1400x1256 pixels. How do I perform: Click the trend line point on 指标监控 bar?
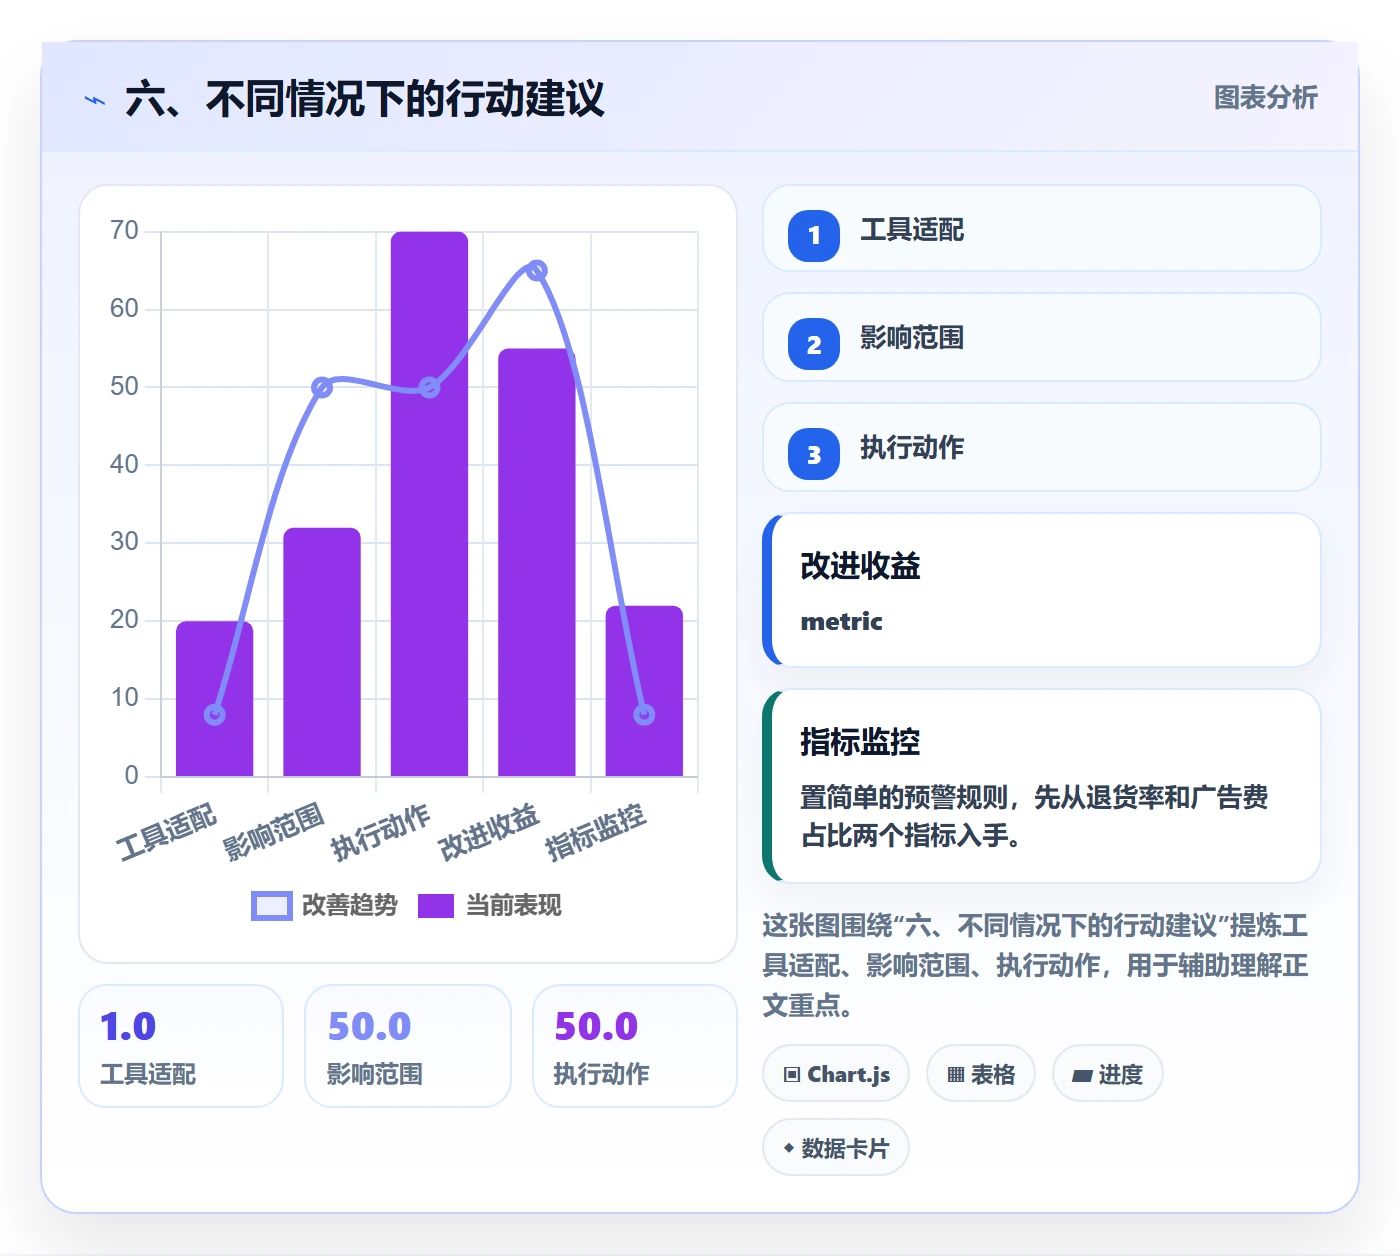644,714
